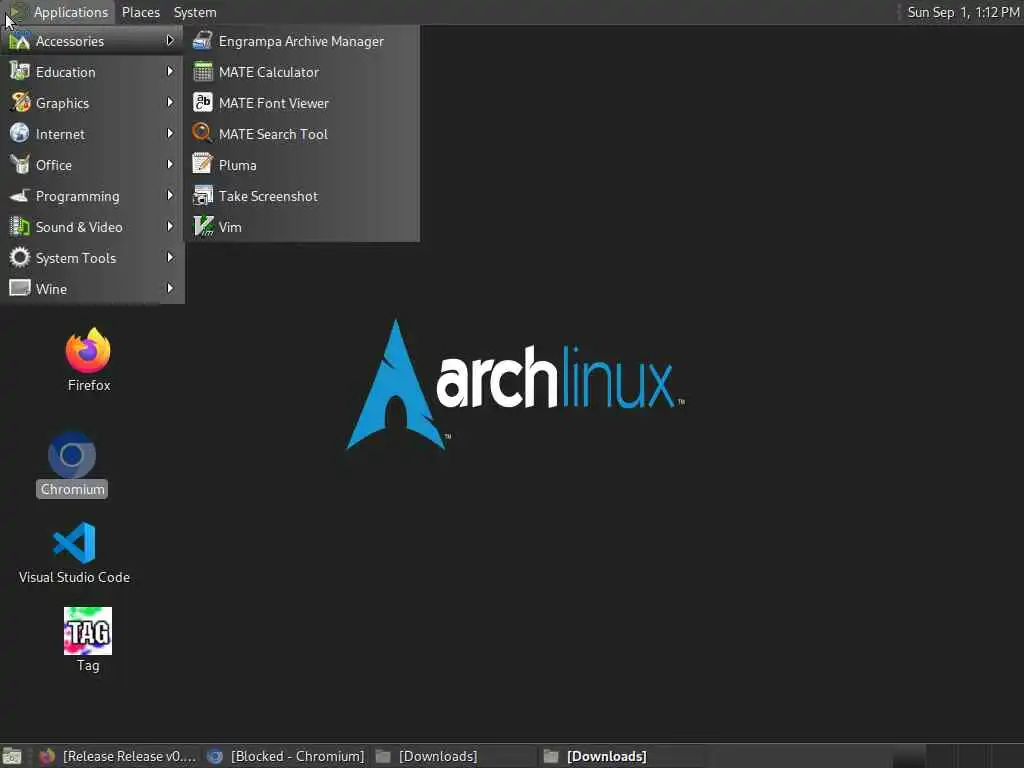This screenshot has height=768, width=1024.
Task: Choose System Tools menu entry
Action: [x=92, y=257]
